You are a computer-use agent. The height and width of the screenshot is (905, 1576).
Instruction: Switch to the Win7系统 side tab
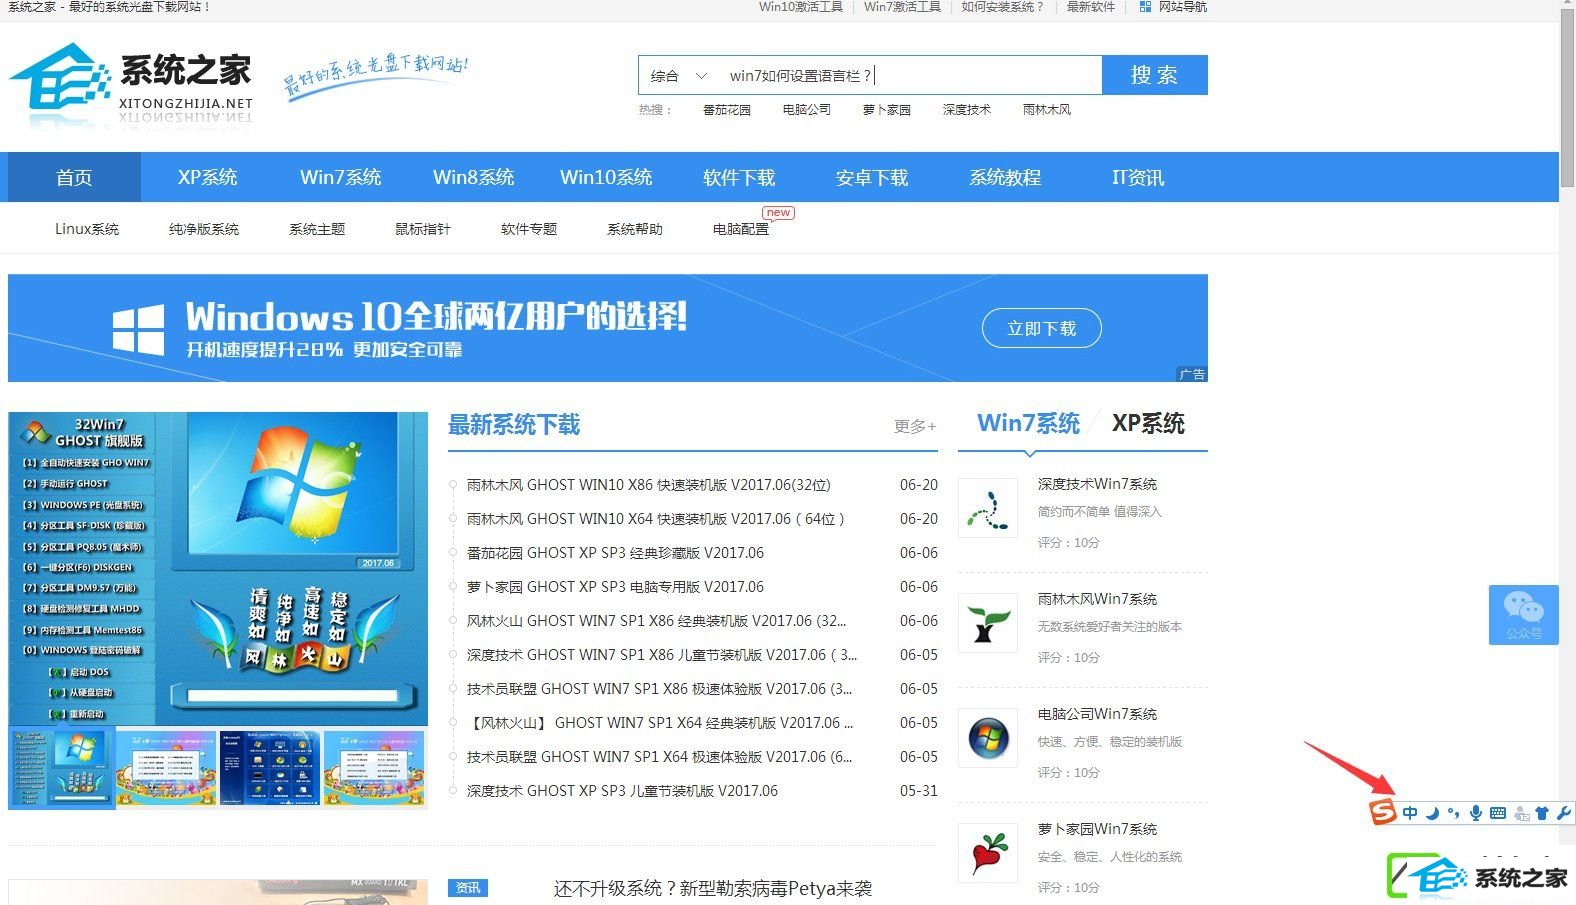(x=1028, y=424)
